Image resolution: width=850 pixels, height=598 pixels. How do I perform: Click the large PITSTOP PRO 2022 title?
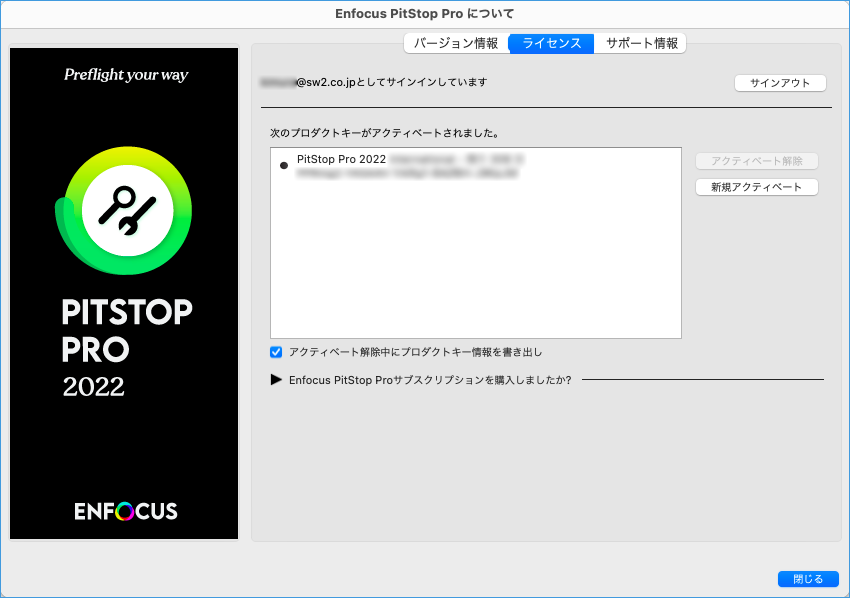click(x=125, y=346)
